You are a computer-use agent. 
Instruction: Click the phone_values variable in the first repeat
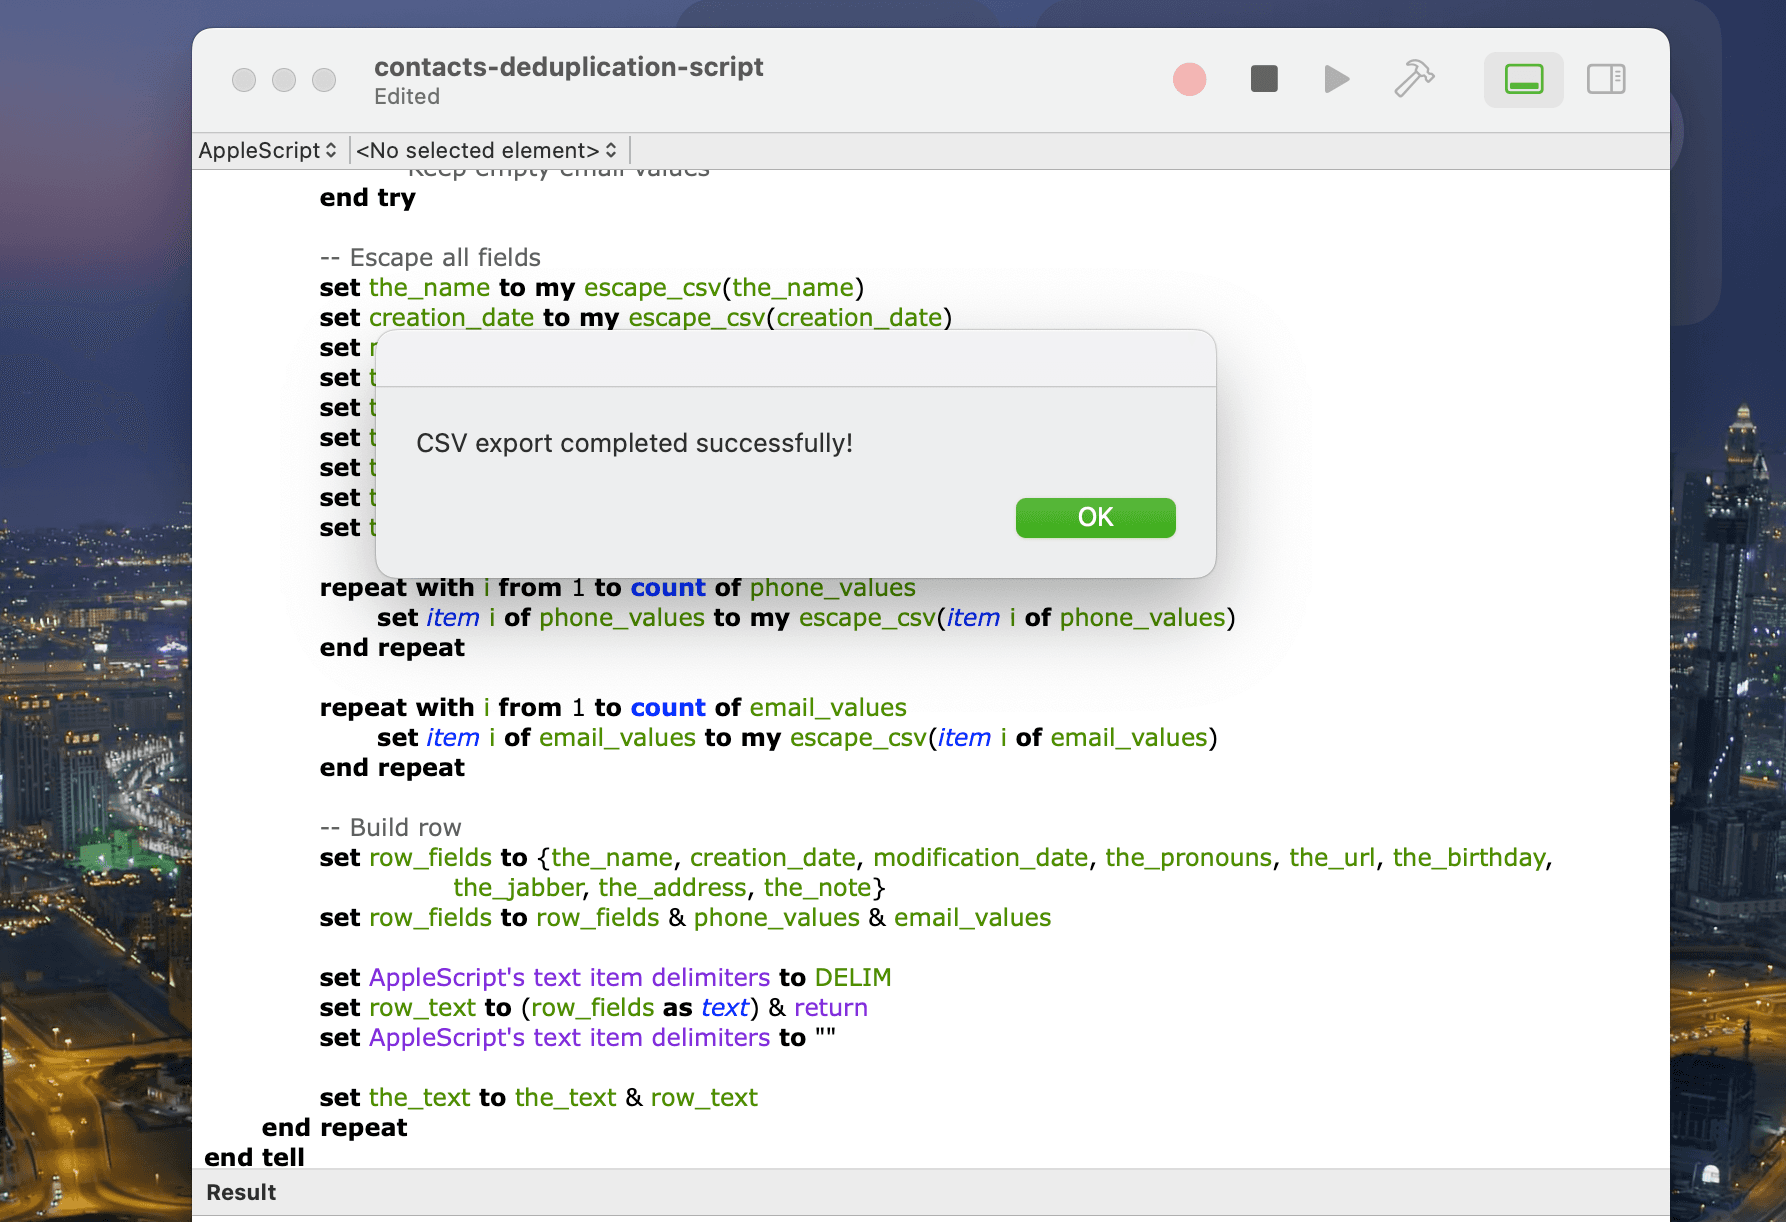[x=833, y=587]
